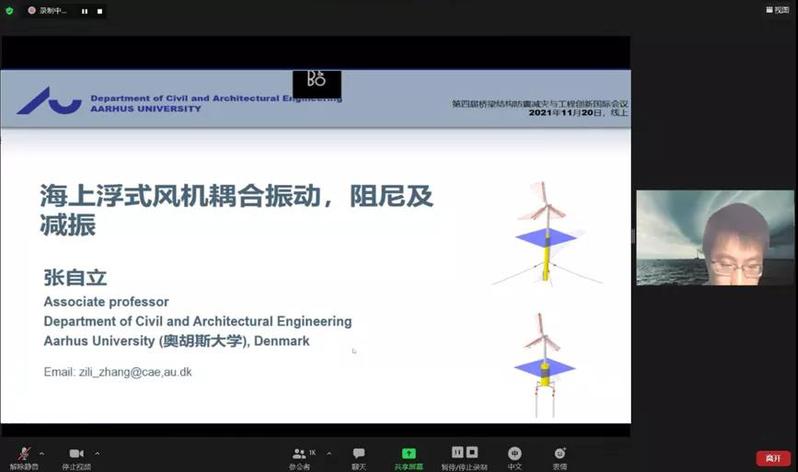Screen dimensions: 798x472
Task: Click the B&O logo on the slide
Action: click(x=316, y=82)
